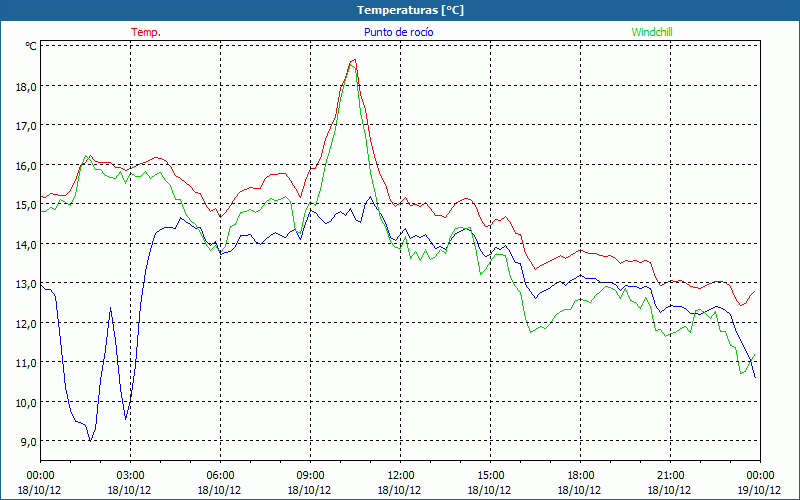Click the 9,0 y-axis value
800x500 pixels.
click(29, 442)
